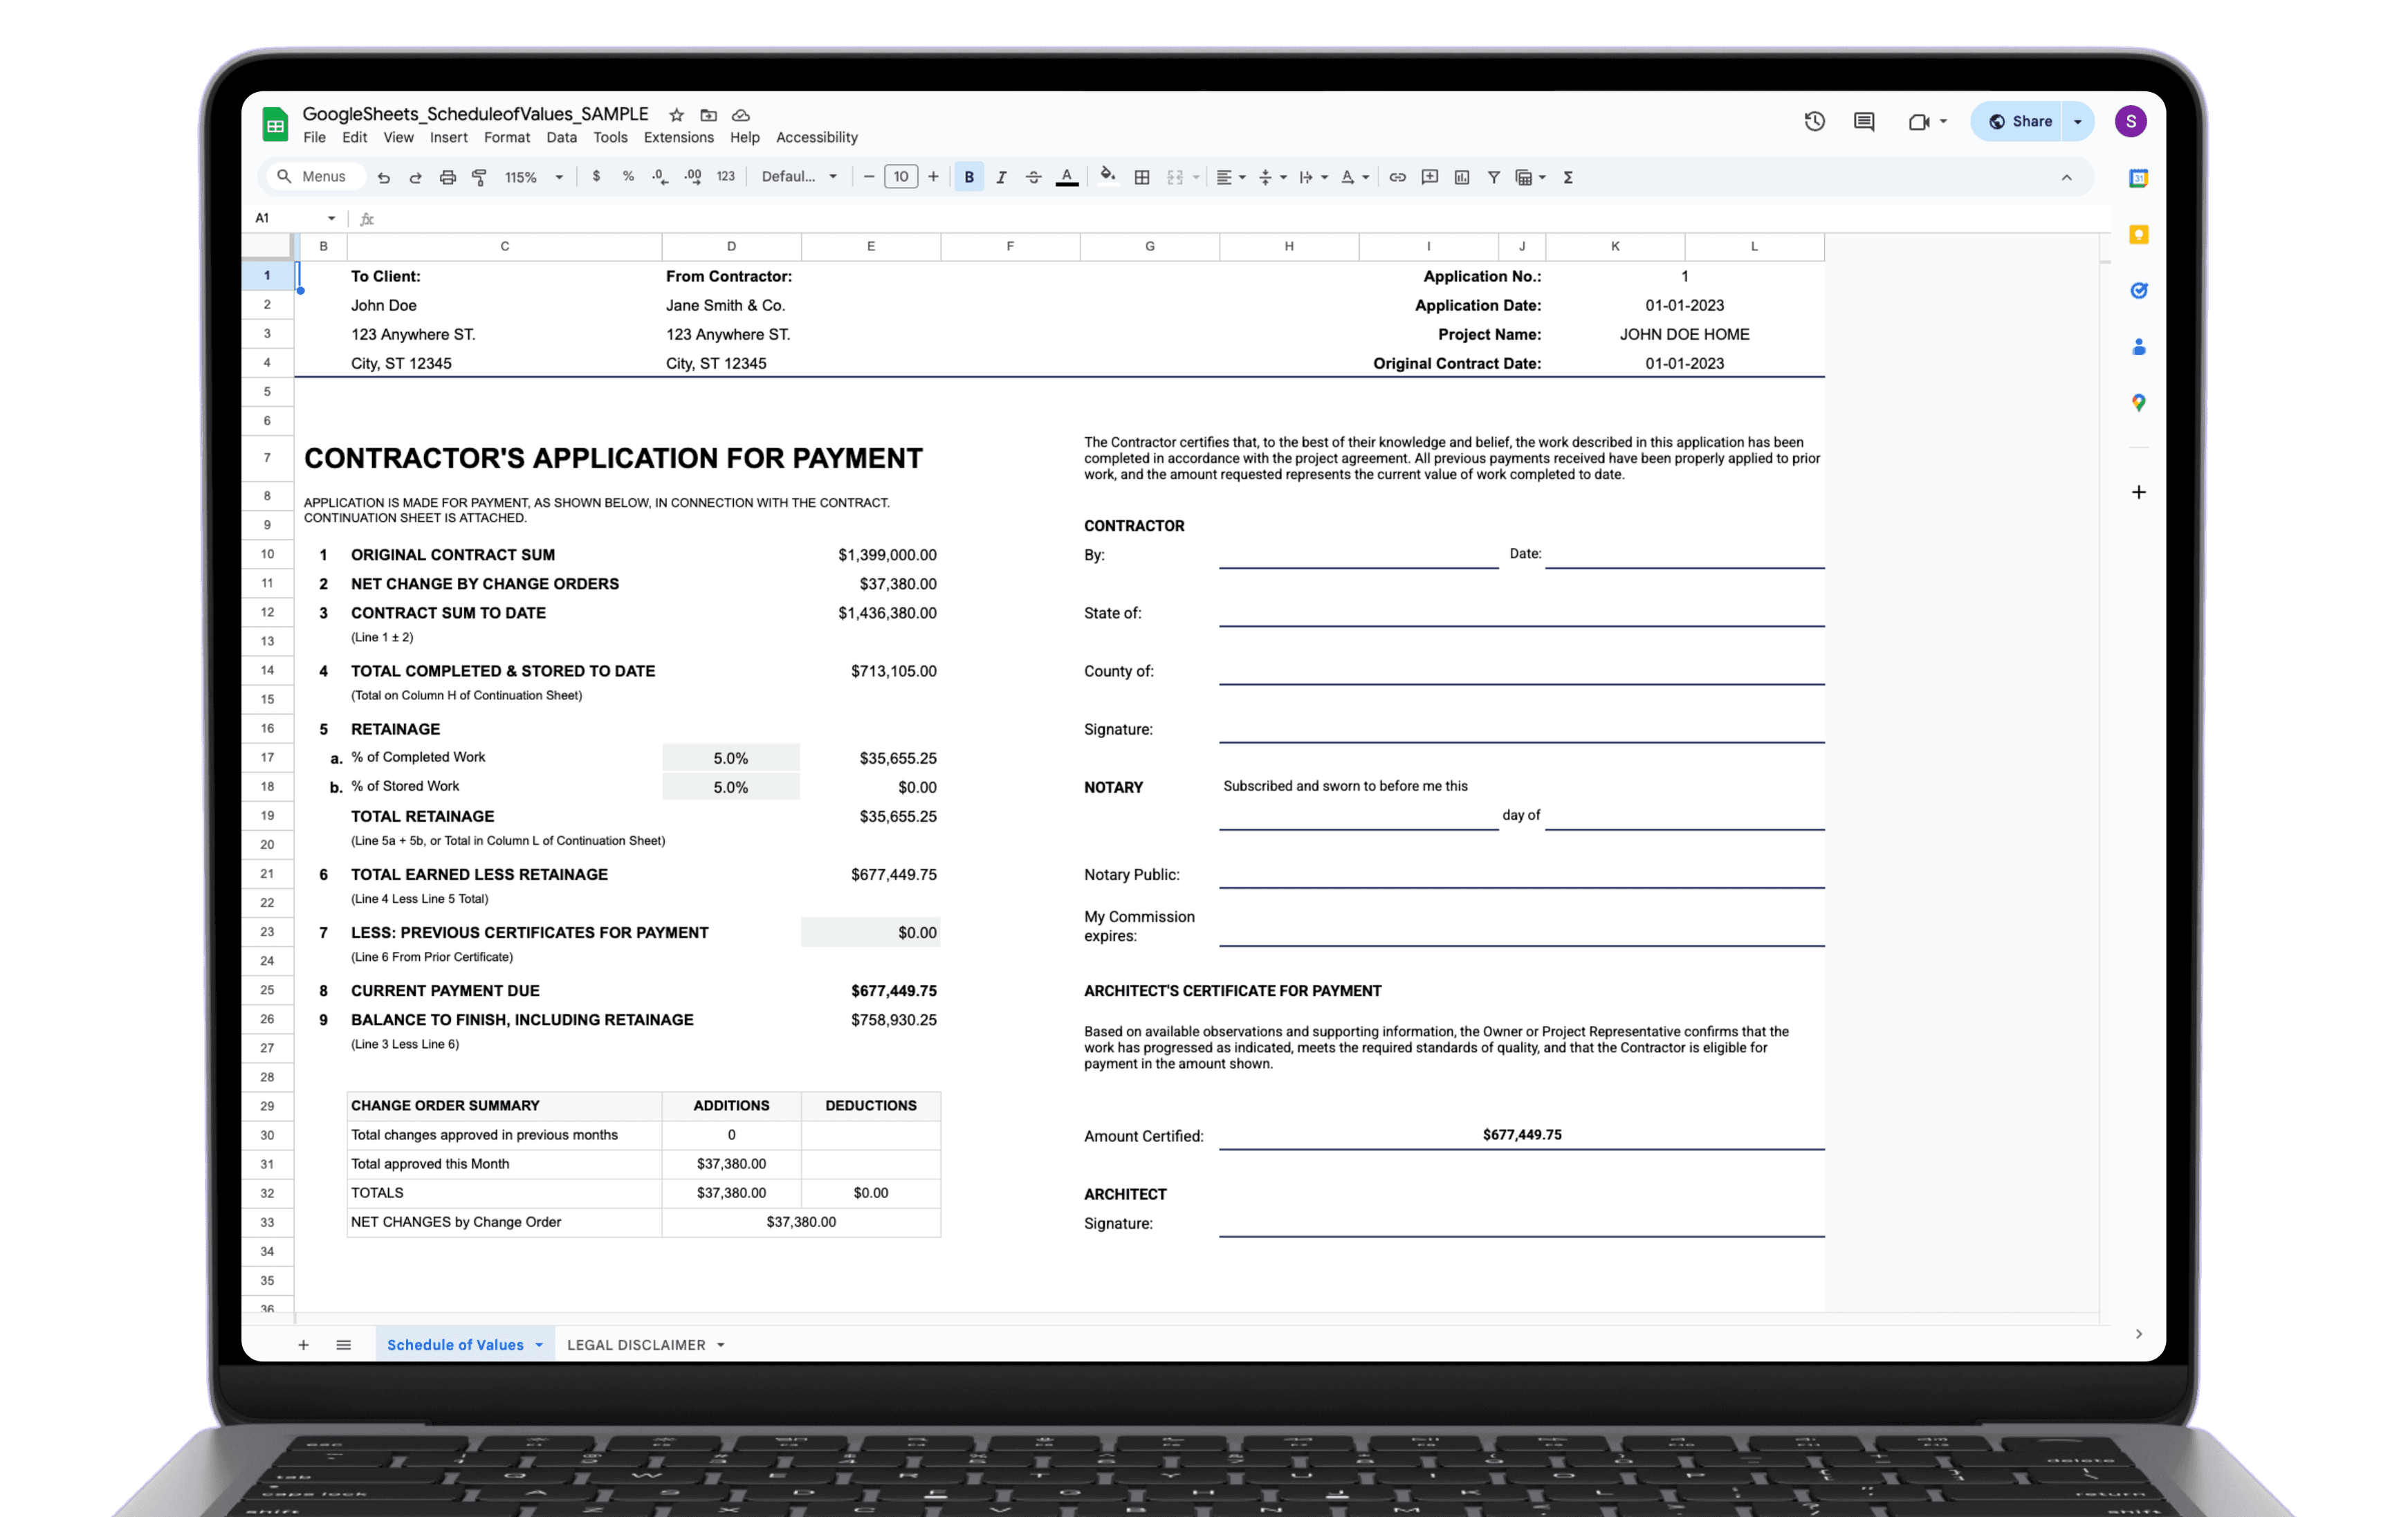Open the Schedule of Values sheet tab menu
This screenshot has width=2408, height=1517.
539,1345
